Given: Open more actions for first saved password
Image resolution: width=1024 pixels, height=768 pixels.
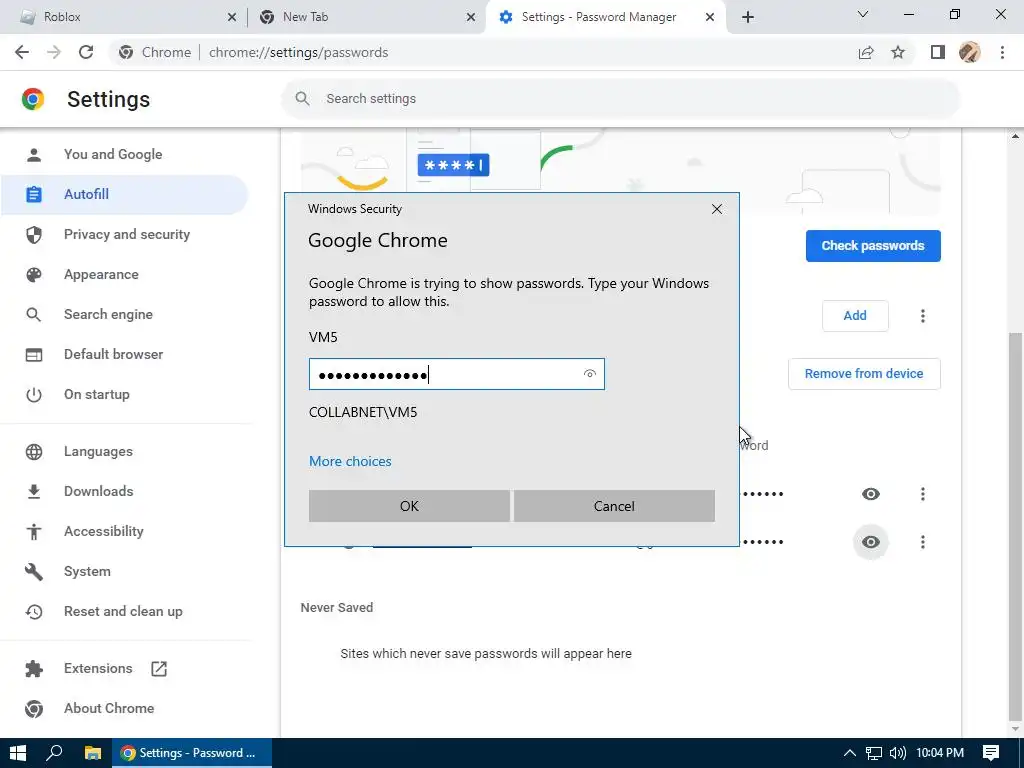Looking at the screenshot, I should 923,494.
